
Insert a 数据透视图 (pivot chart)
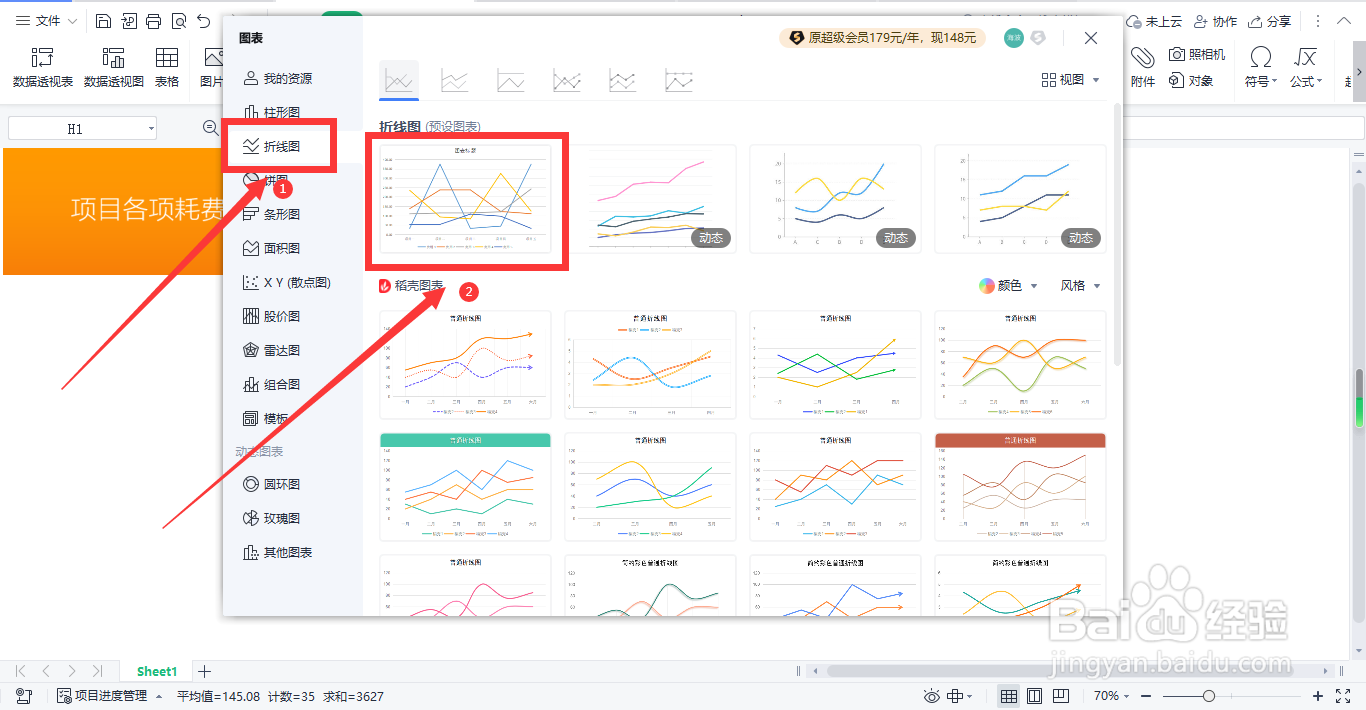click(x=114, y=68)
